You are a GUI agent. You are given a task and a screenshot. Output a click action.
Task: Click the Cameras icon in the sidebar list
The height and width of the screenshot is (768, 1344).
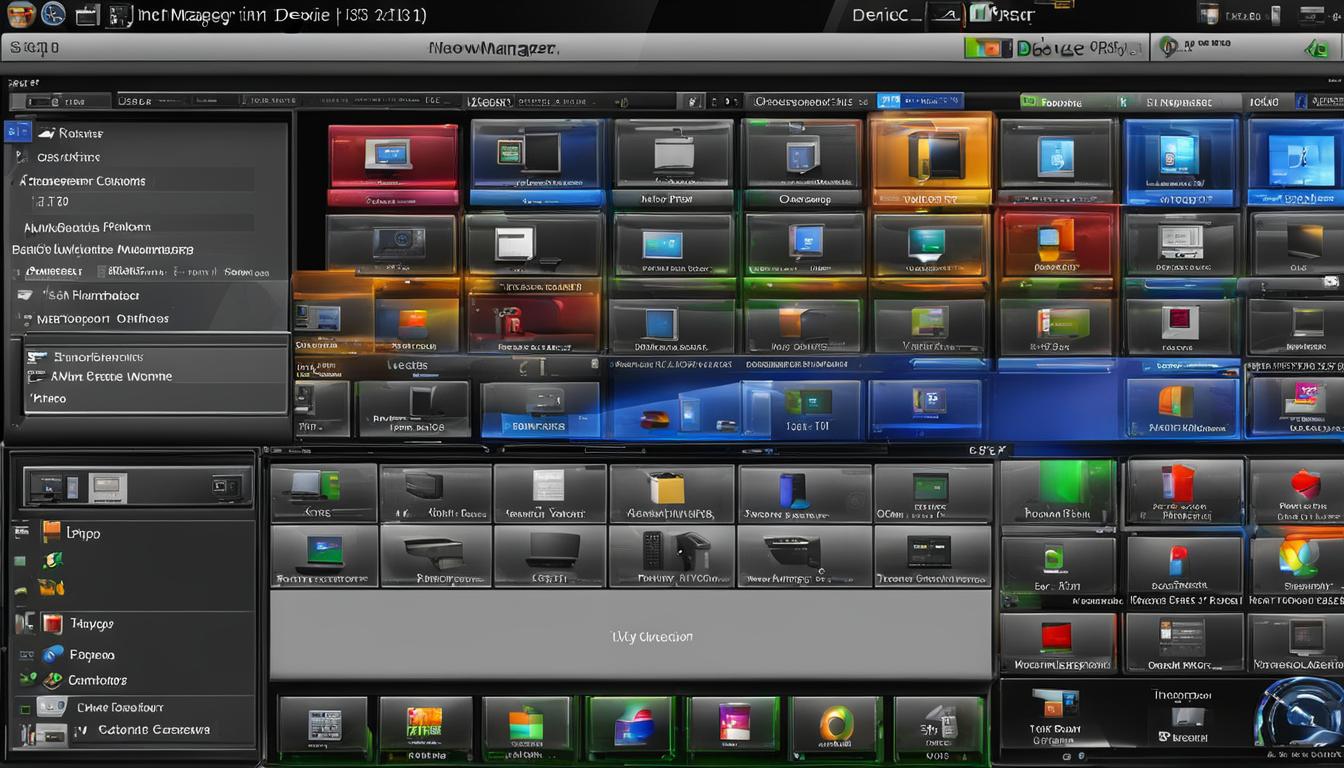click(50, 680)
